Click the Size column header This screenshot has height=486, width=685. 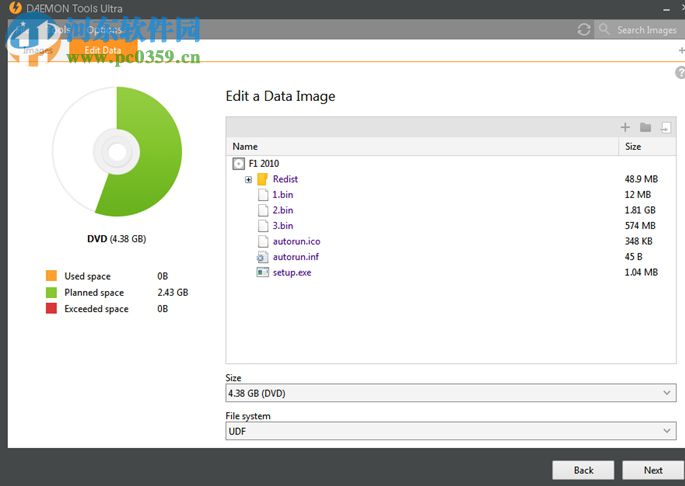click(x=647, y=146)
